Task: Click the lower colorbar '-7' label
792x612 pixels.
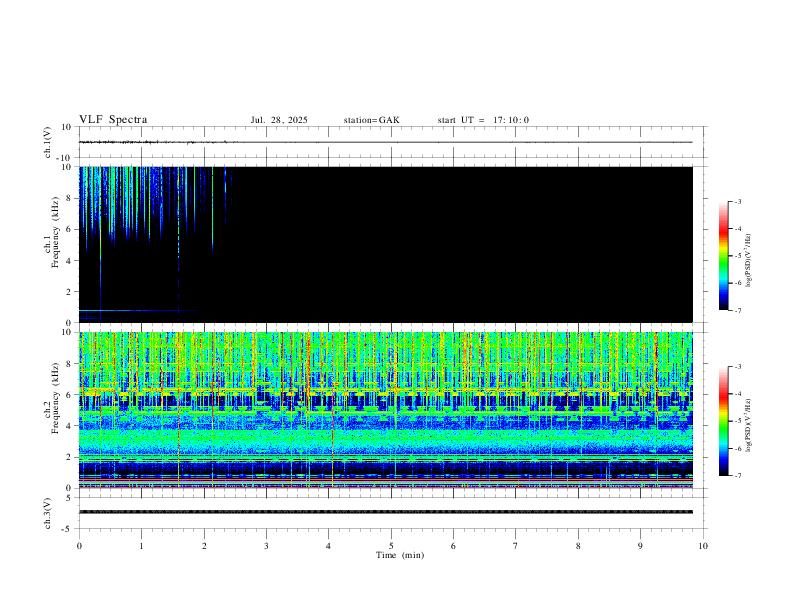Action: coord(737,476)
